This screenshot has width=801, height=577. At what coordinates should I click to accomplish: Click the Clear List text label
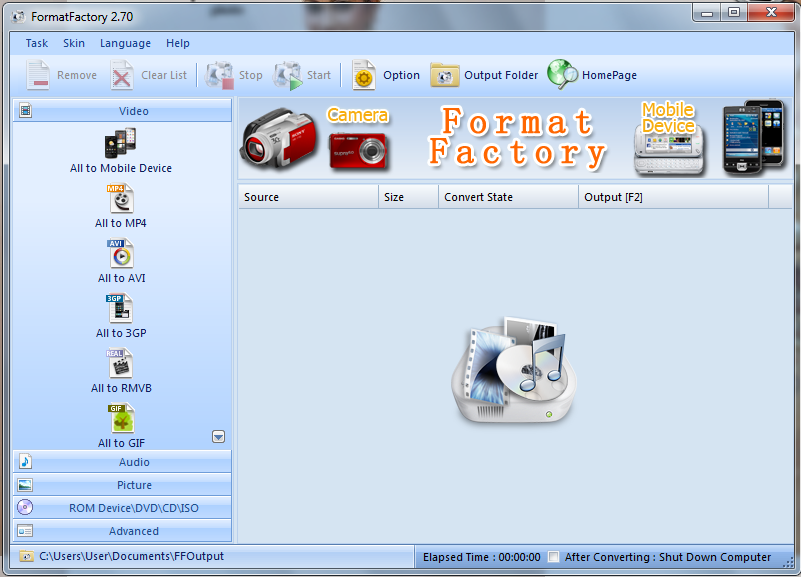(x=164, y=75)
